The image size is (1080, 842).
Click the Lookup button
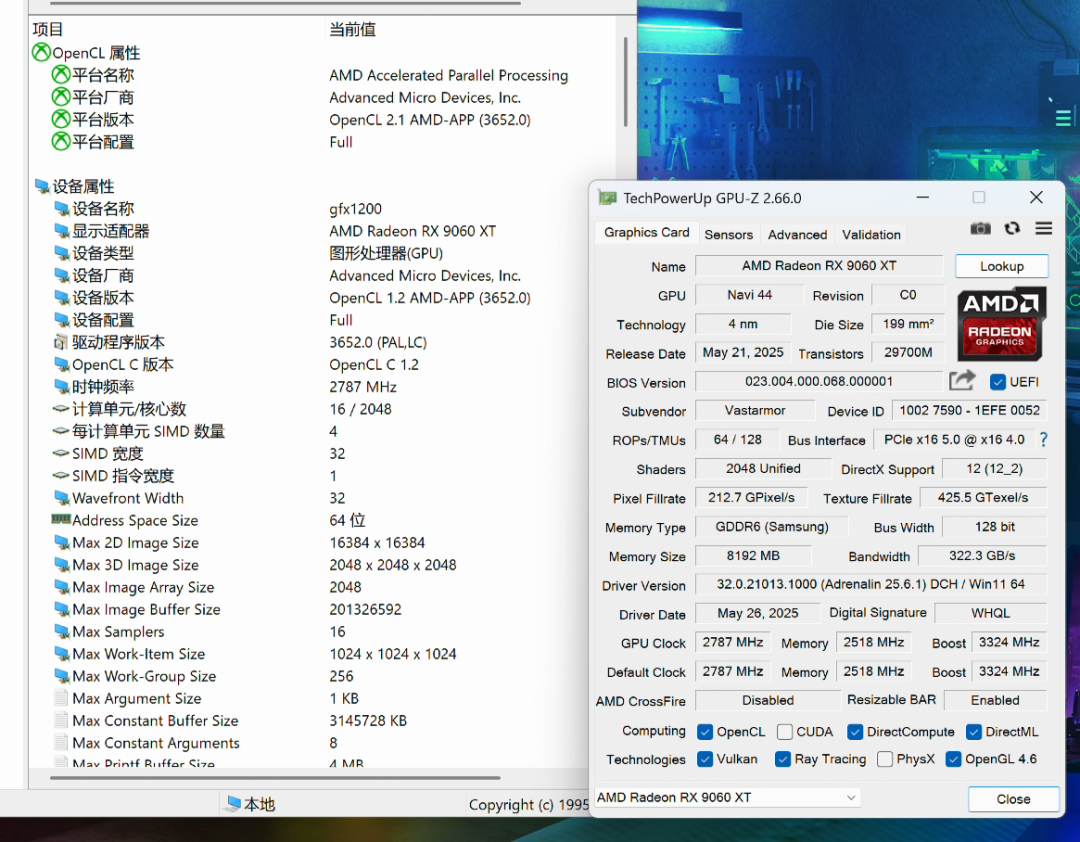[x=1001, y=266]
